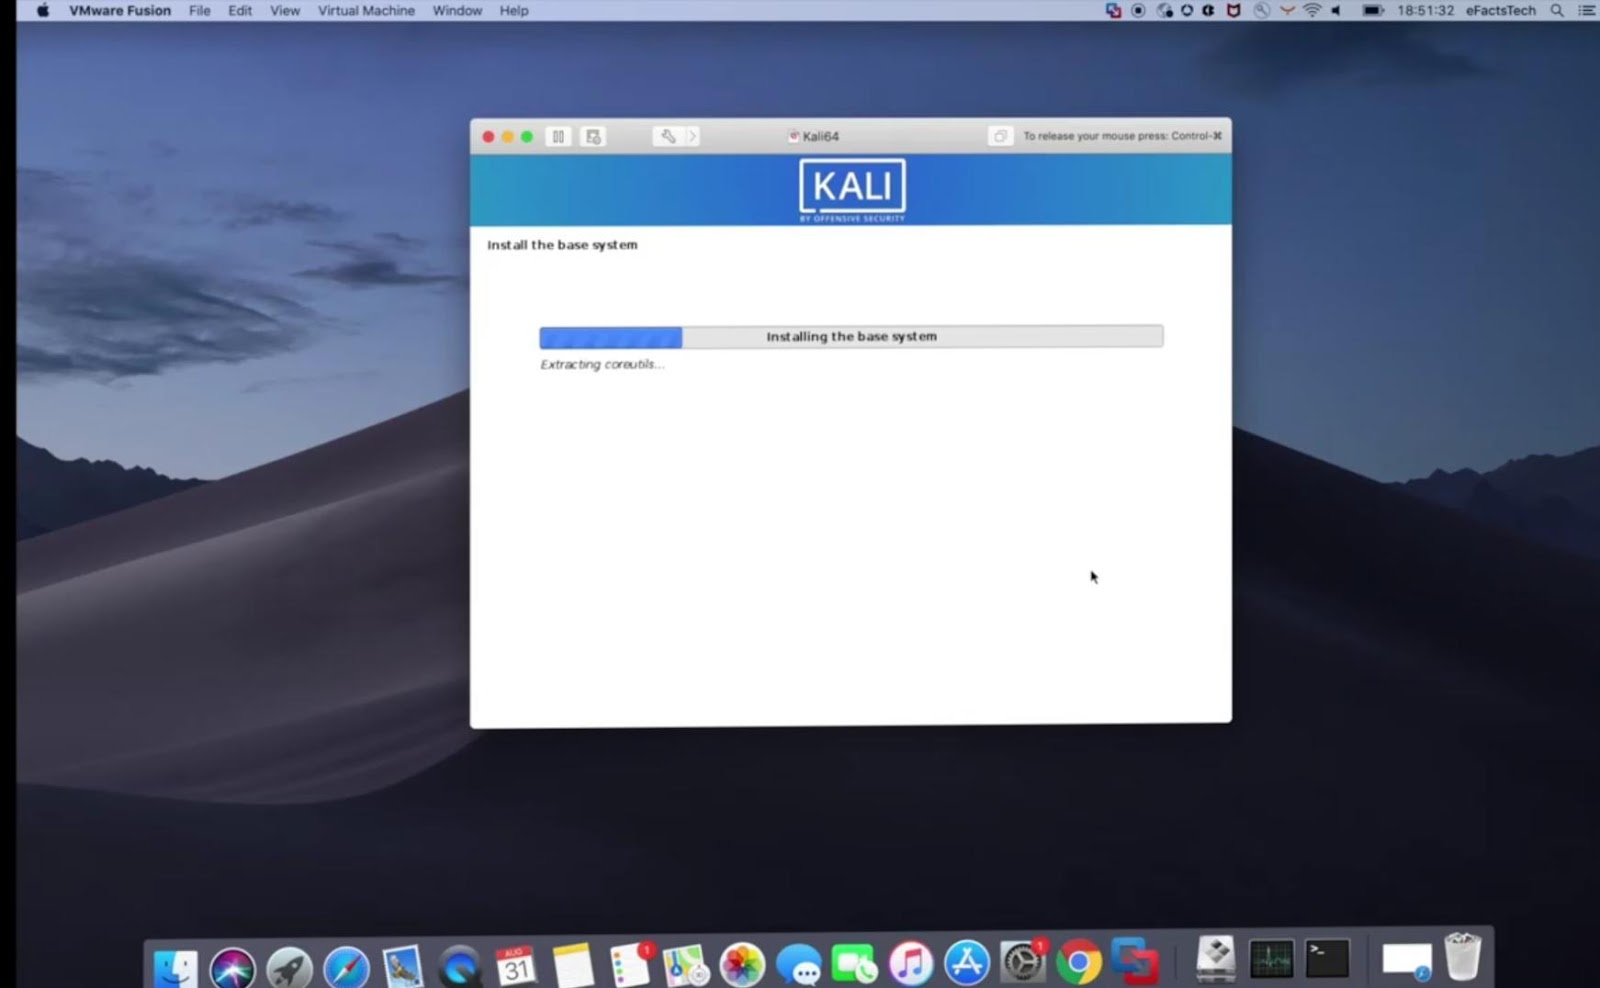Open the VM snapshots button
The height and width of the screenshot is (988, 1600).
tap(593, 136)
